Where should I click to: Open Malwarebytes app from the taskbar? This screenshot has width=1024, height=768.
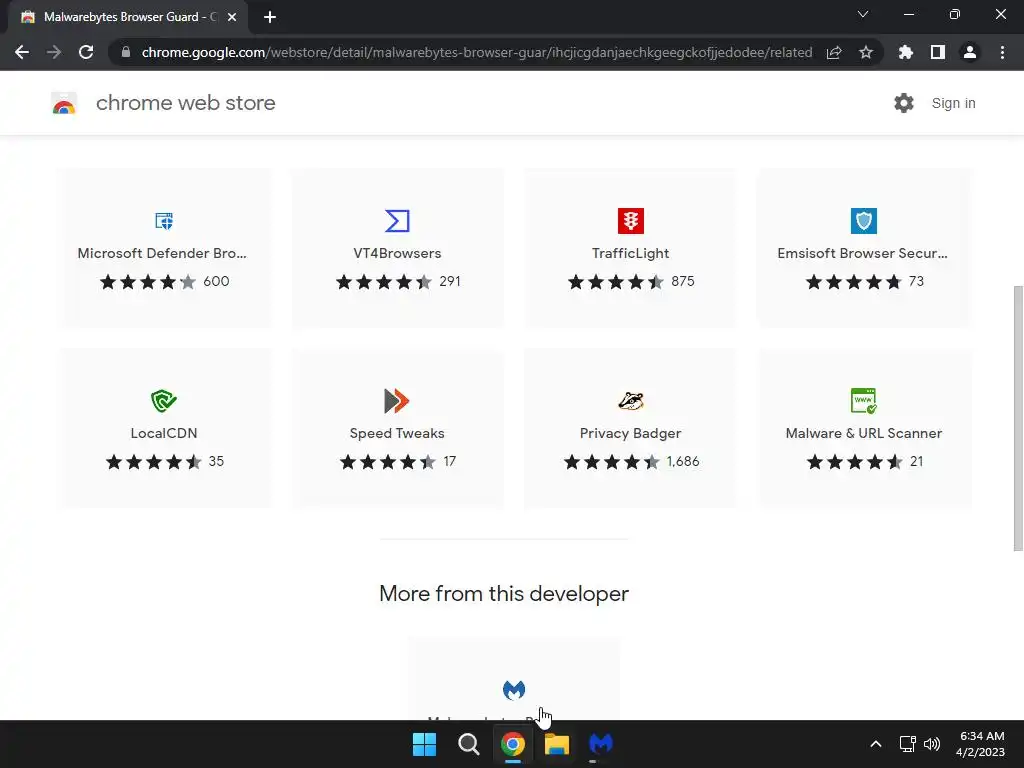(x=601, y=744)
